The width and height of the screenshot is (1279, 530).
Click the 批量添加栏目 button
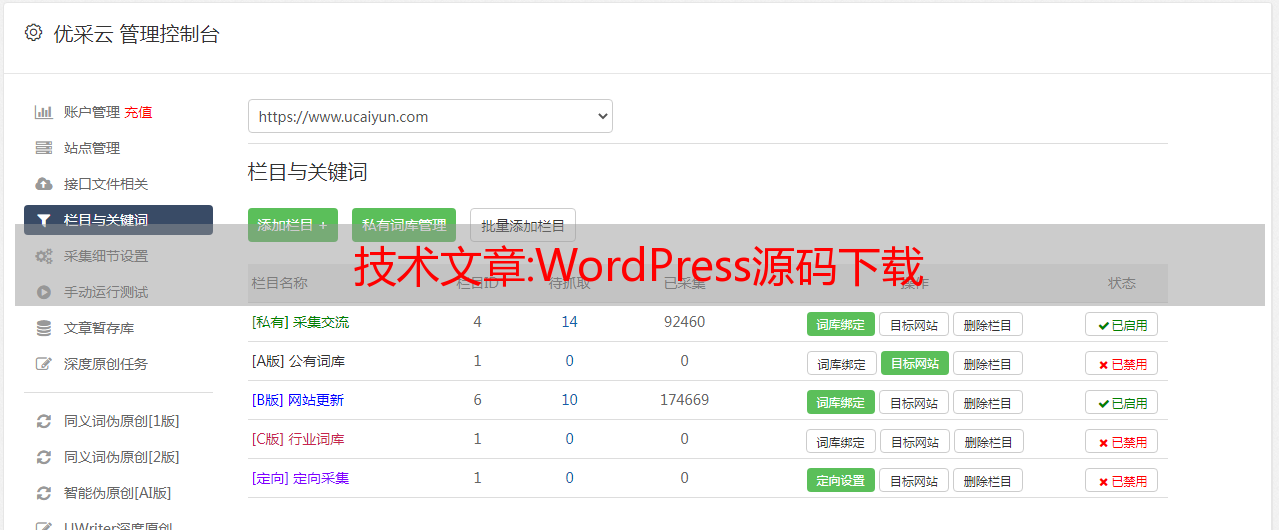pyautogui.click(x=523, y=225)
